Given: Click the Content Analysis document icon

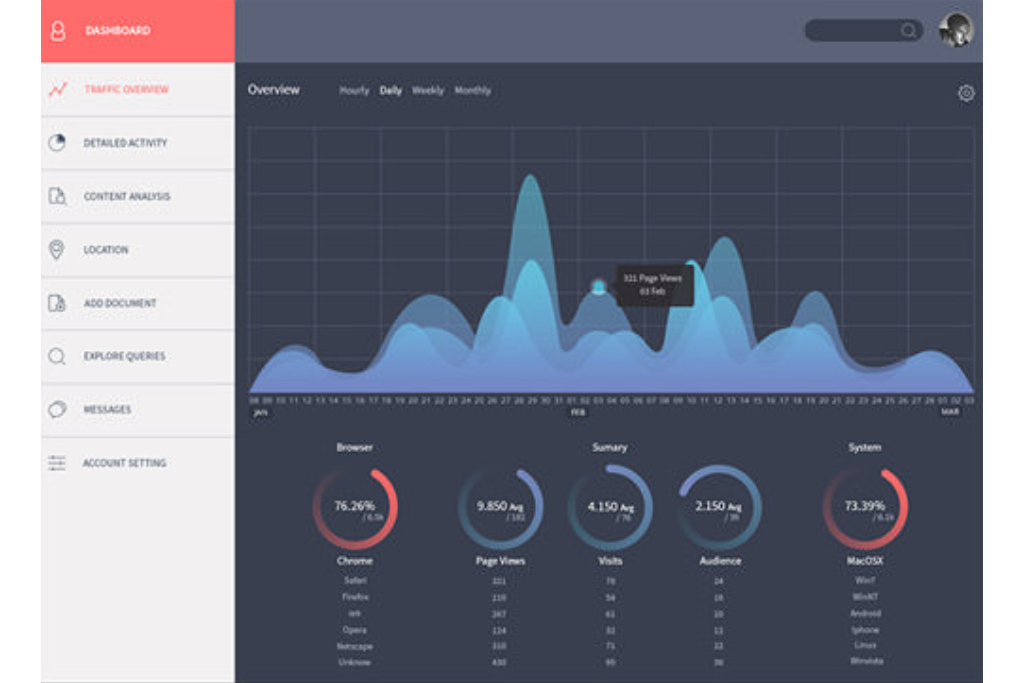Looking at the screenshot, I should [57, 196].
